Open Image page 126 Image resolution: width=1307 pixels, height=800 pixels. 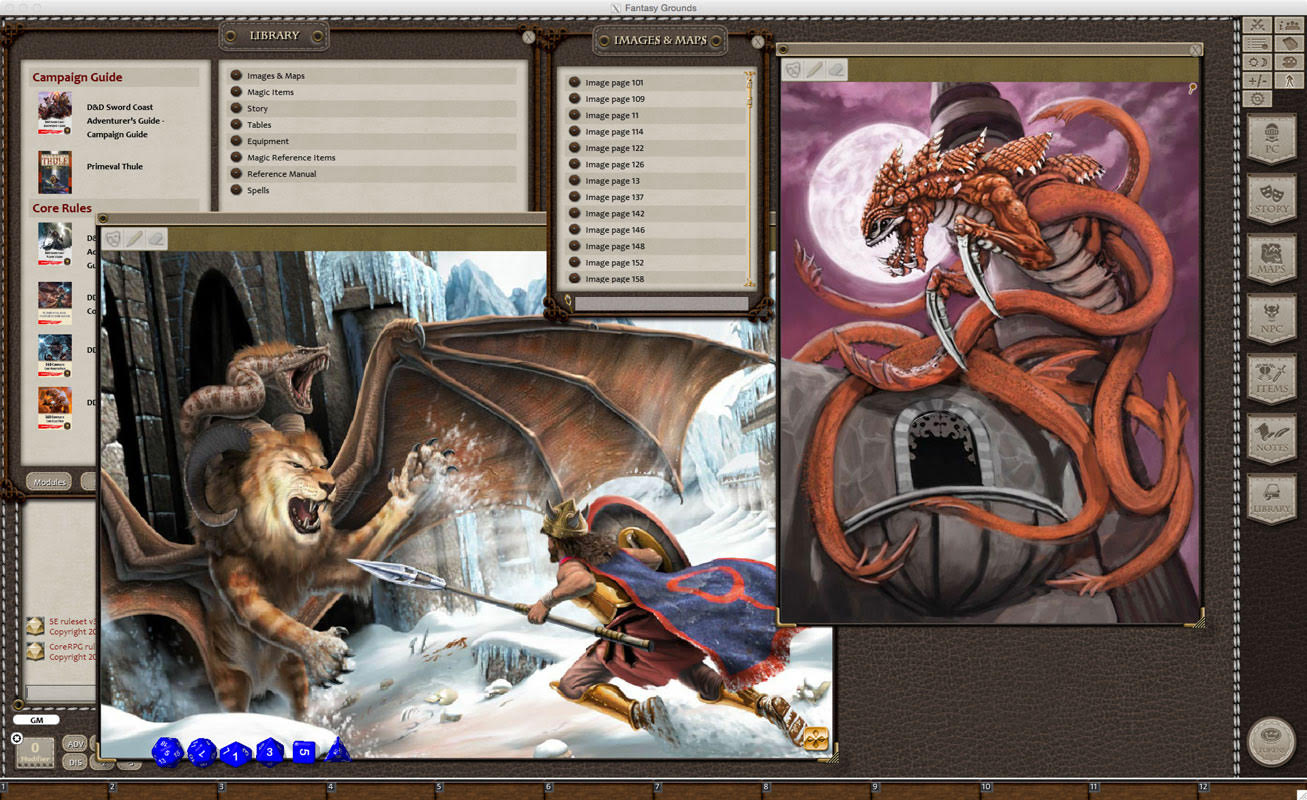655,164
